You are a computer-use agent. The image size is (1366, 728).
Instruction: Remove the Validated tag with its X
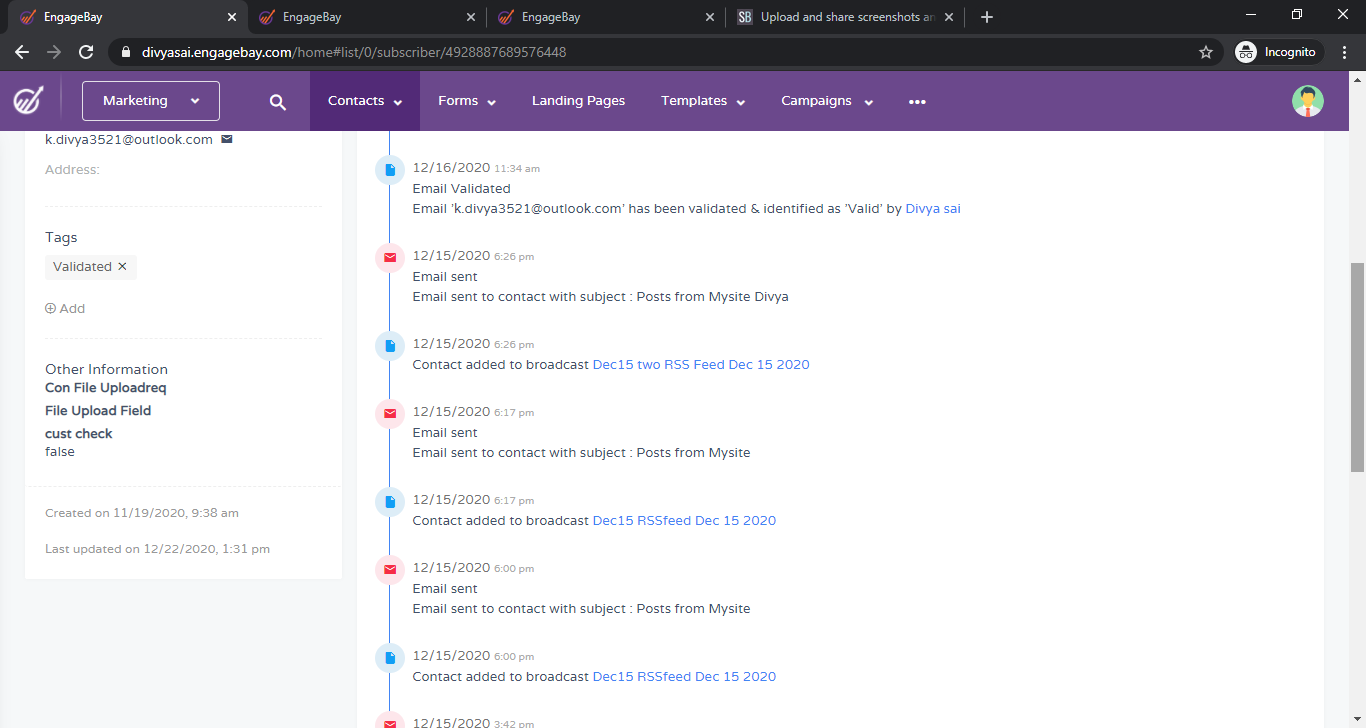(x=122, y=266)
